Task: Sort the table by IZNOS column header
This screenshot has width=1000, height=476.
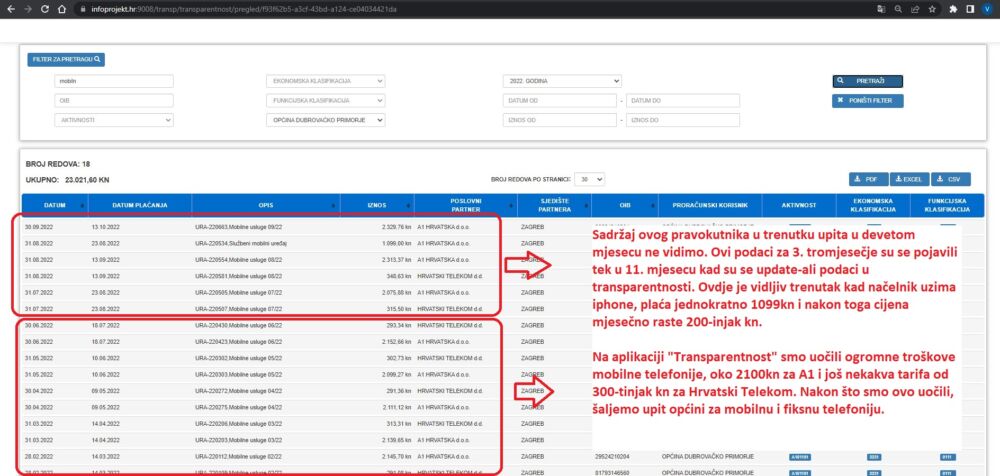Action: (363, 205)
